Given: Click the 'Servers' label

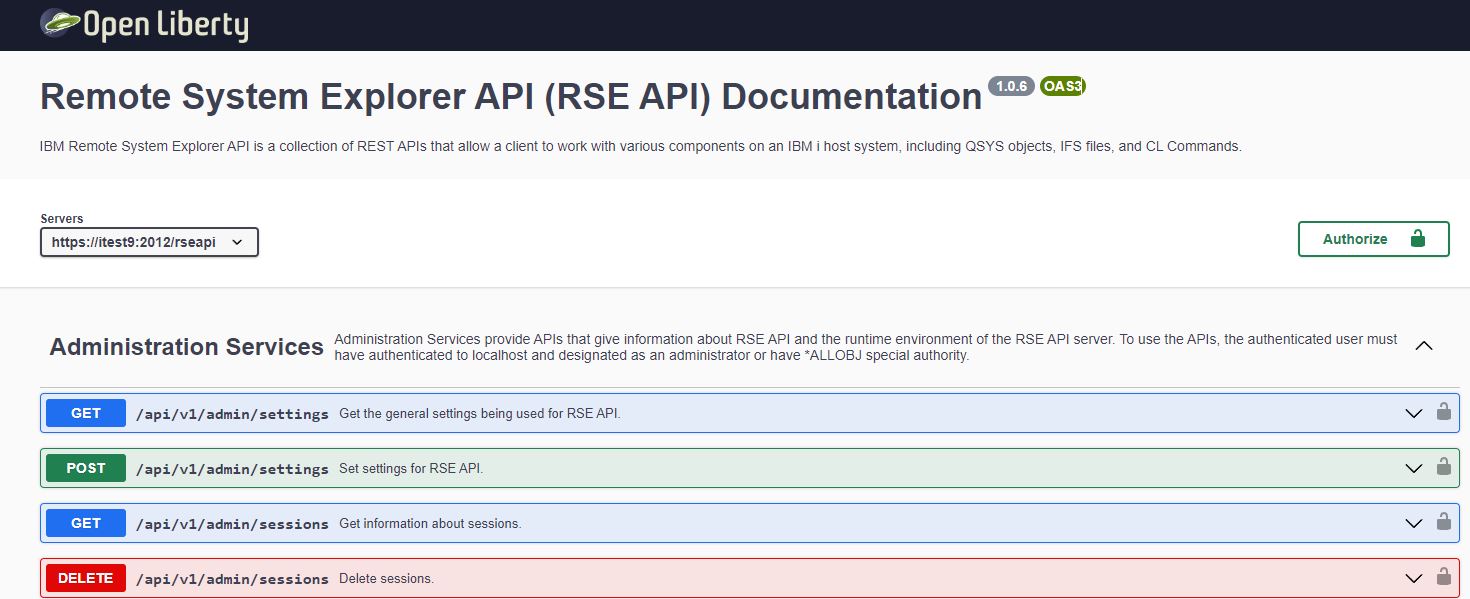Looking at the screenshot, I should point(62,218).
